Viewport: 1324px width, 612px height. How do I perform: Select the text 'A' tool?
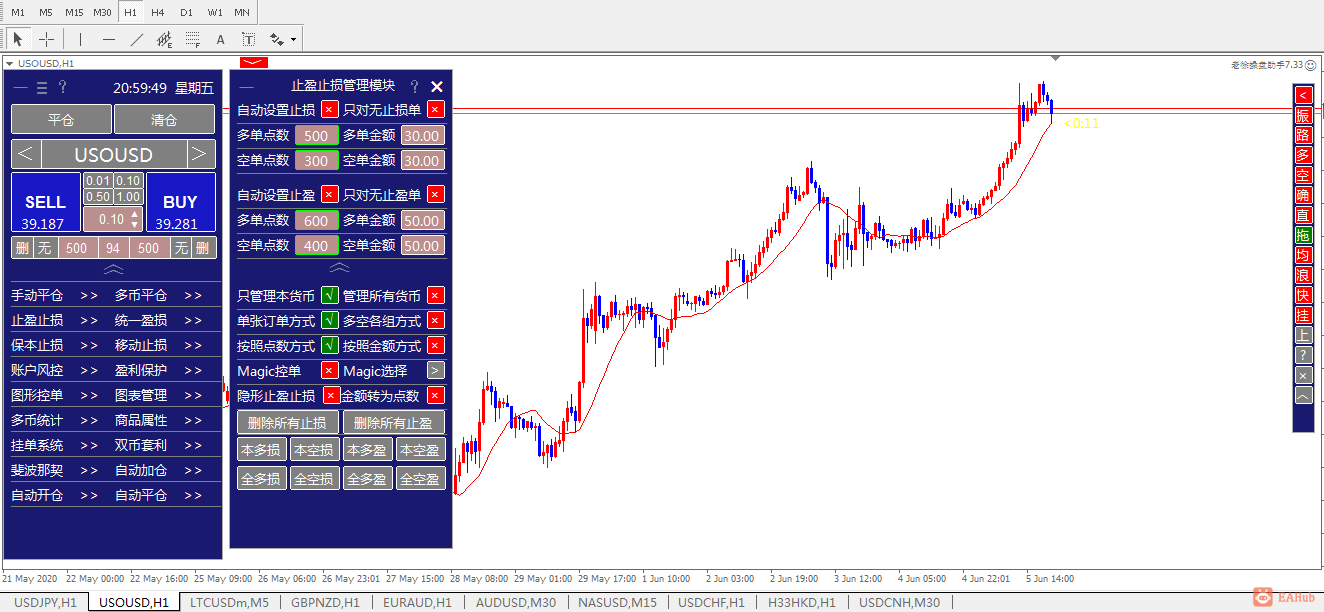click(x=221, y=39)
